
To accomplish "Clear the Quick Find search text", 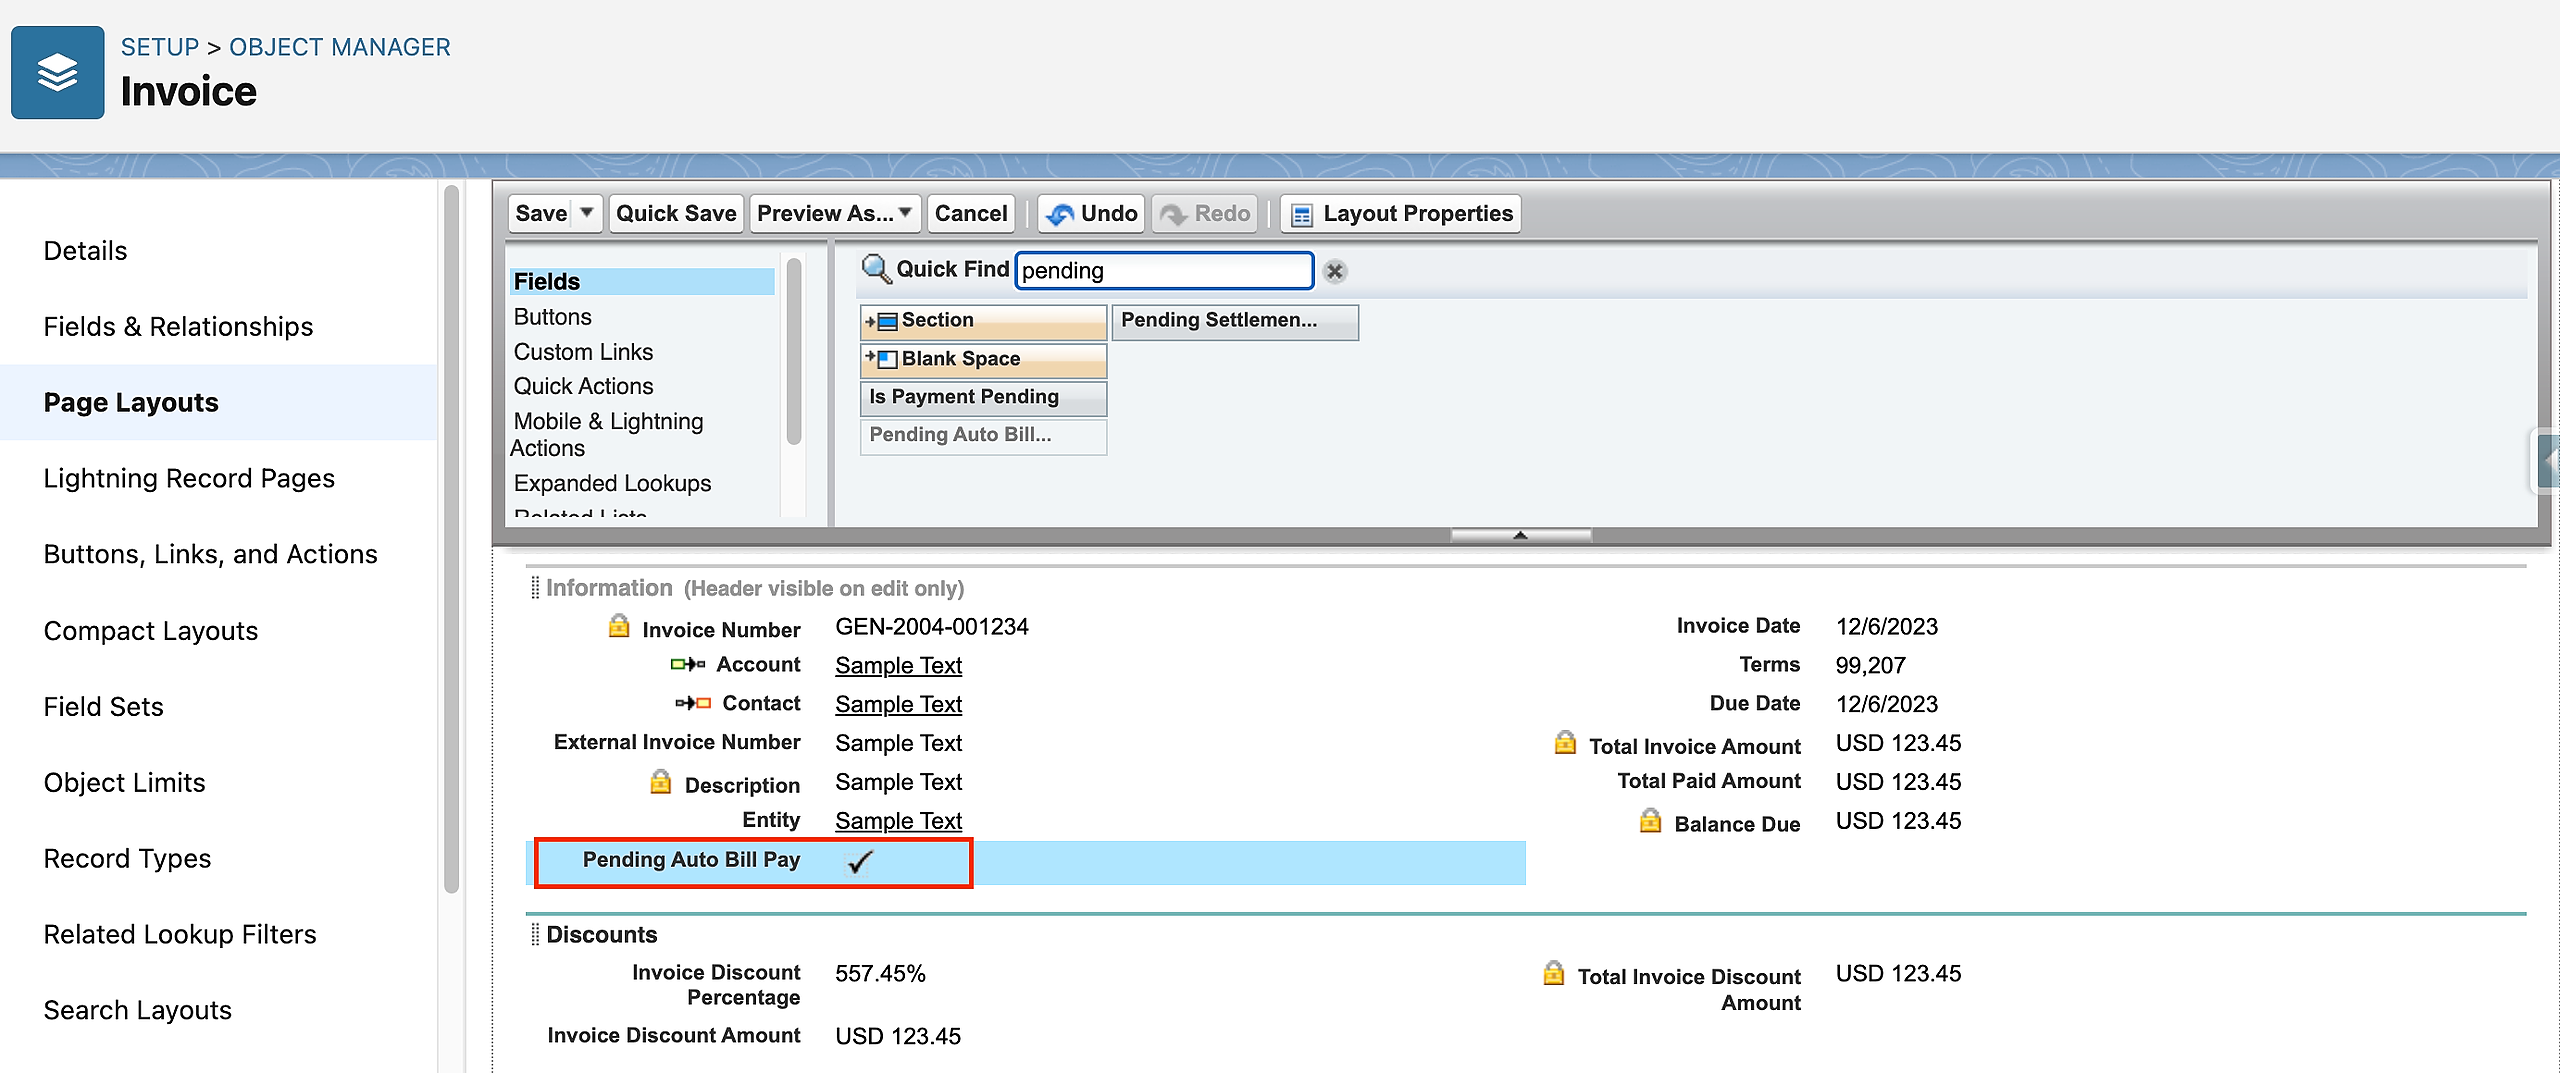I will (x=1334, y=271).
